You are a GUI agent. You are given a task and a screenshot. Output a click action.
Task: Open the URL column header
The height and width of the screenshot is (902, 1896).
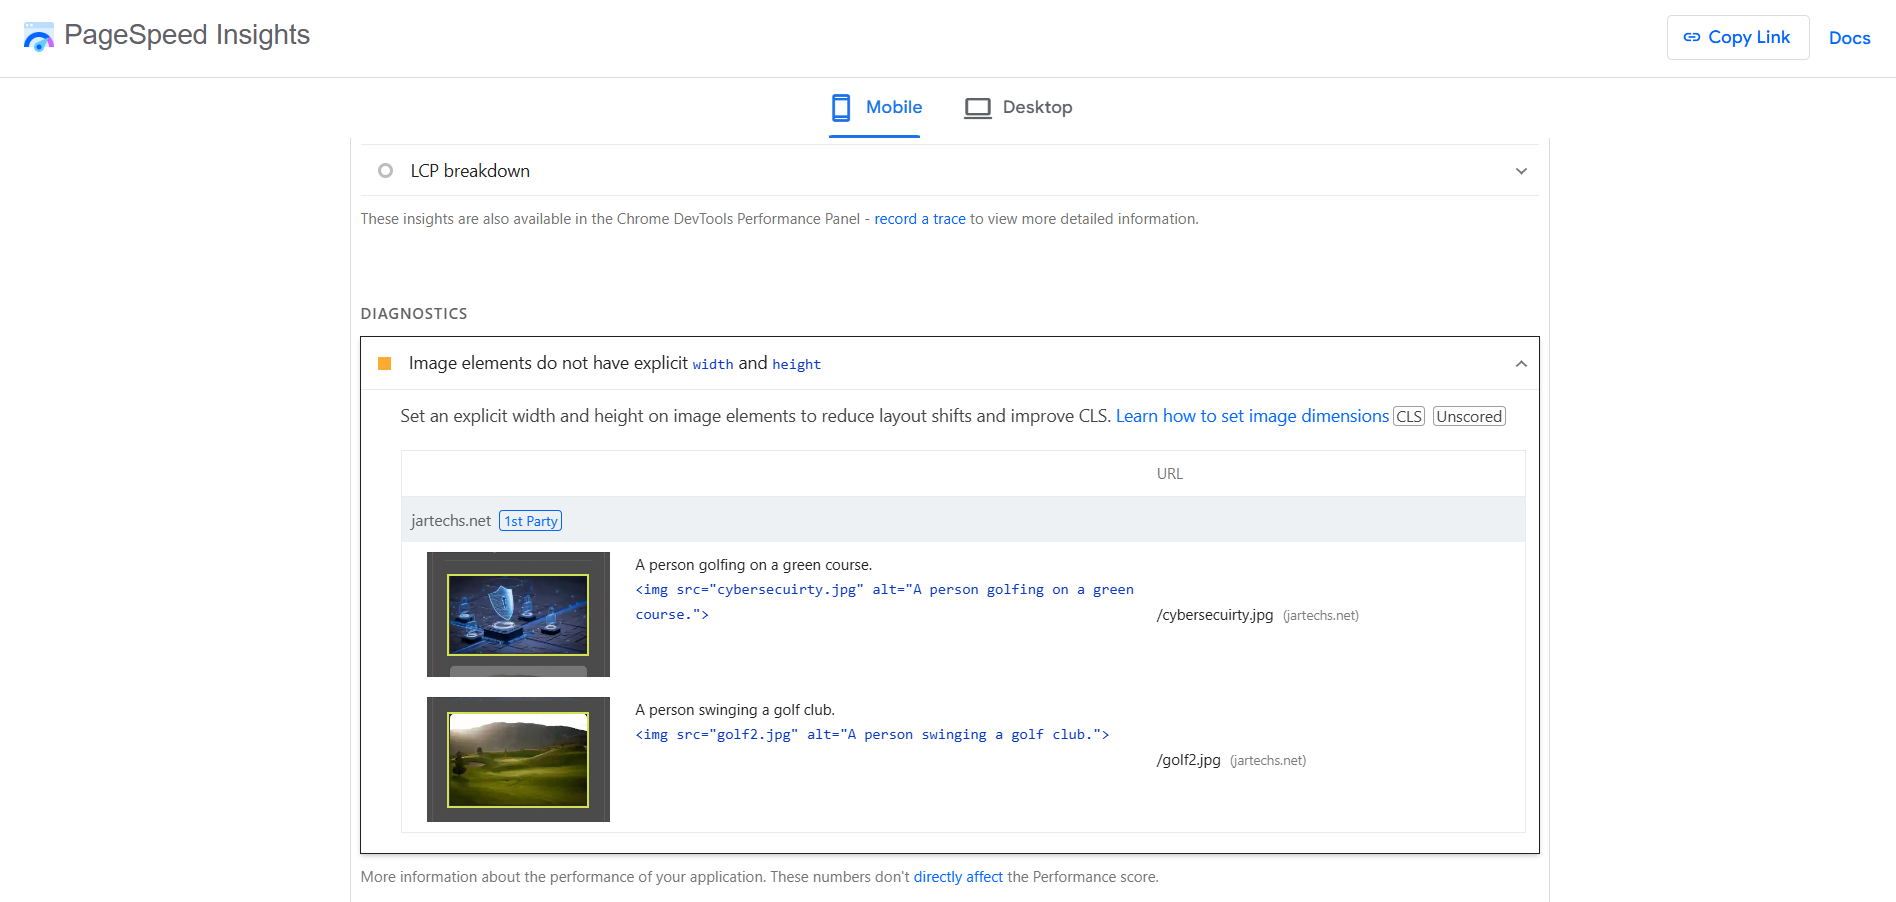1169,473
